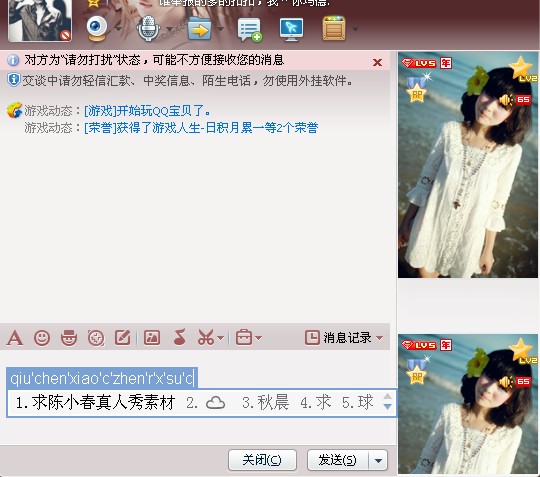Choose candidate 4 求
The width and height of the screenshot is (540, 477).
click(x=316, y=402)
